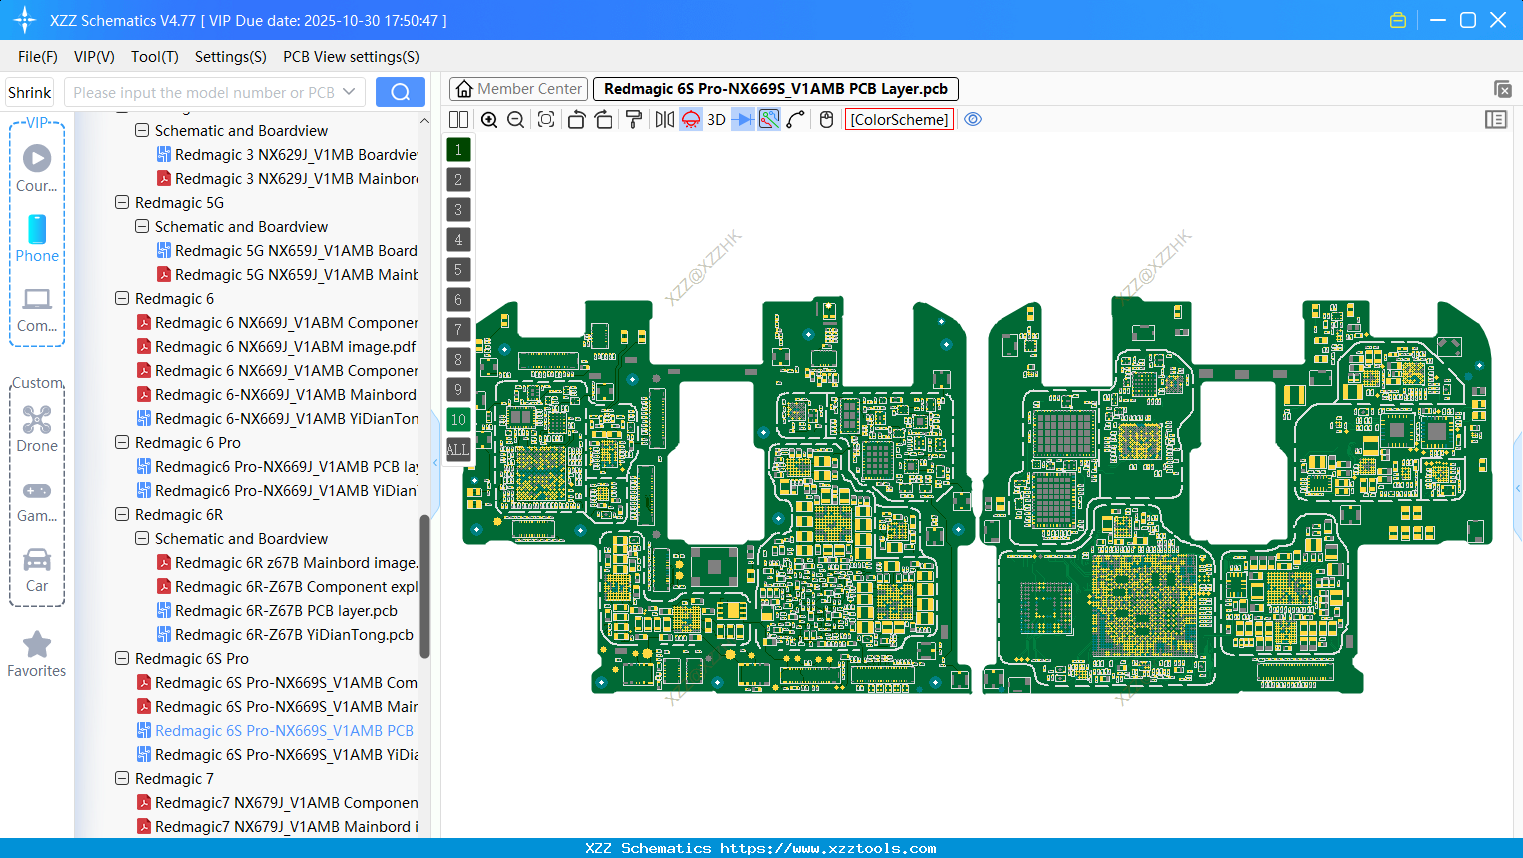Open the split view layout icon

coord(457,119)
